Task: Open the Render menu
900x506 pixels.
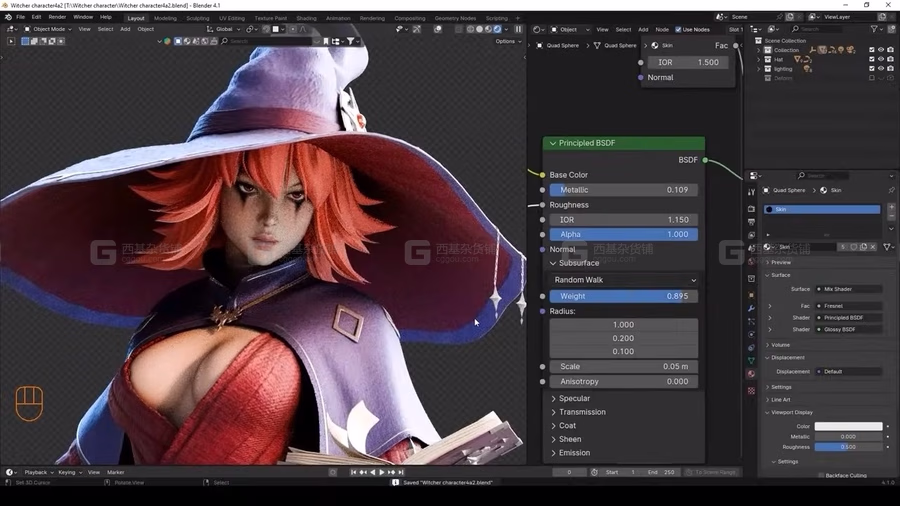Action: (x=57, y=17)
